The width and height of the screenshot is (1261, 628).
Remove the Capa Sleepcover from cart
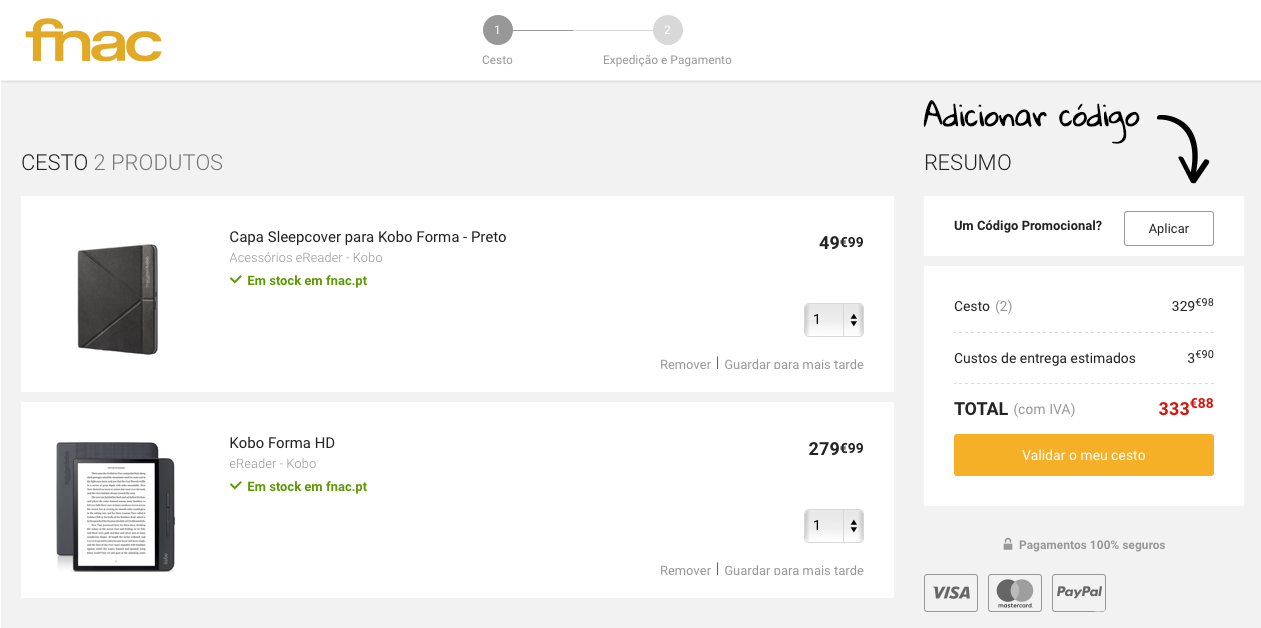click(685, 364)
